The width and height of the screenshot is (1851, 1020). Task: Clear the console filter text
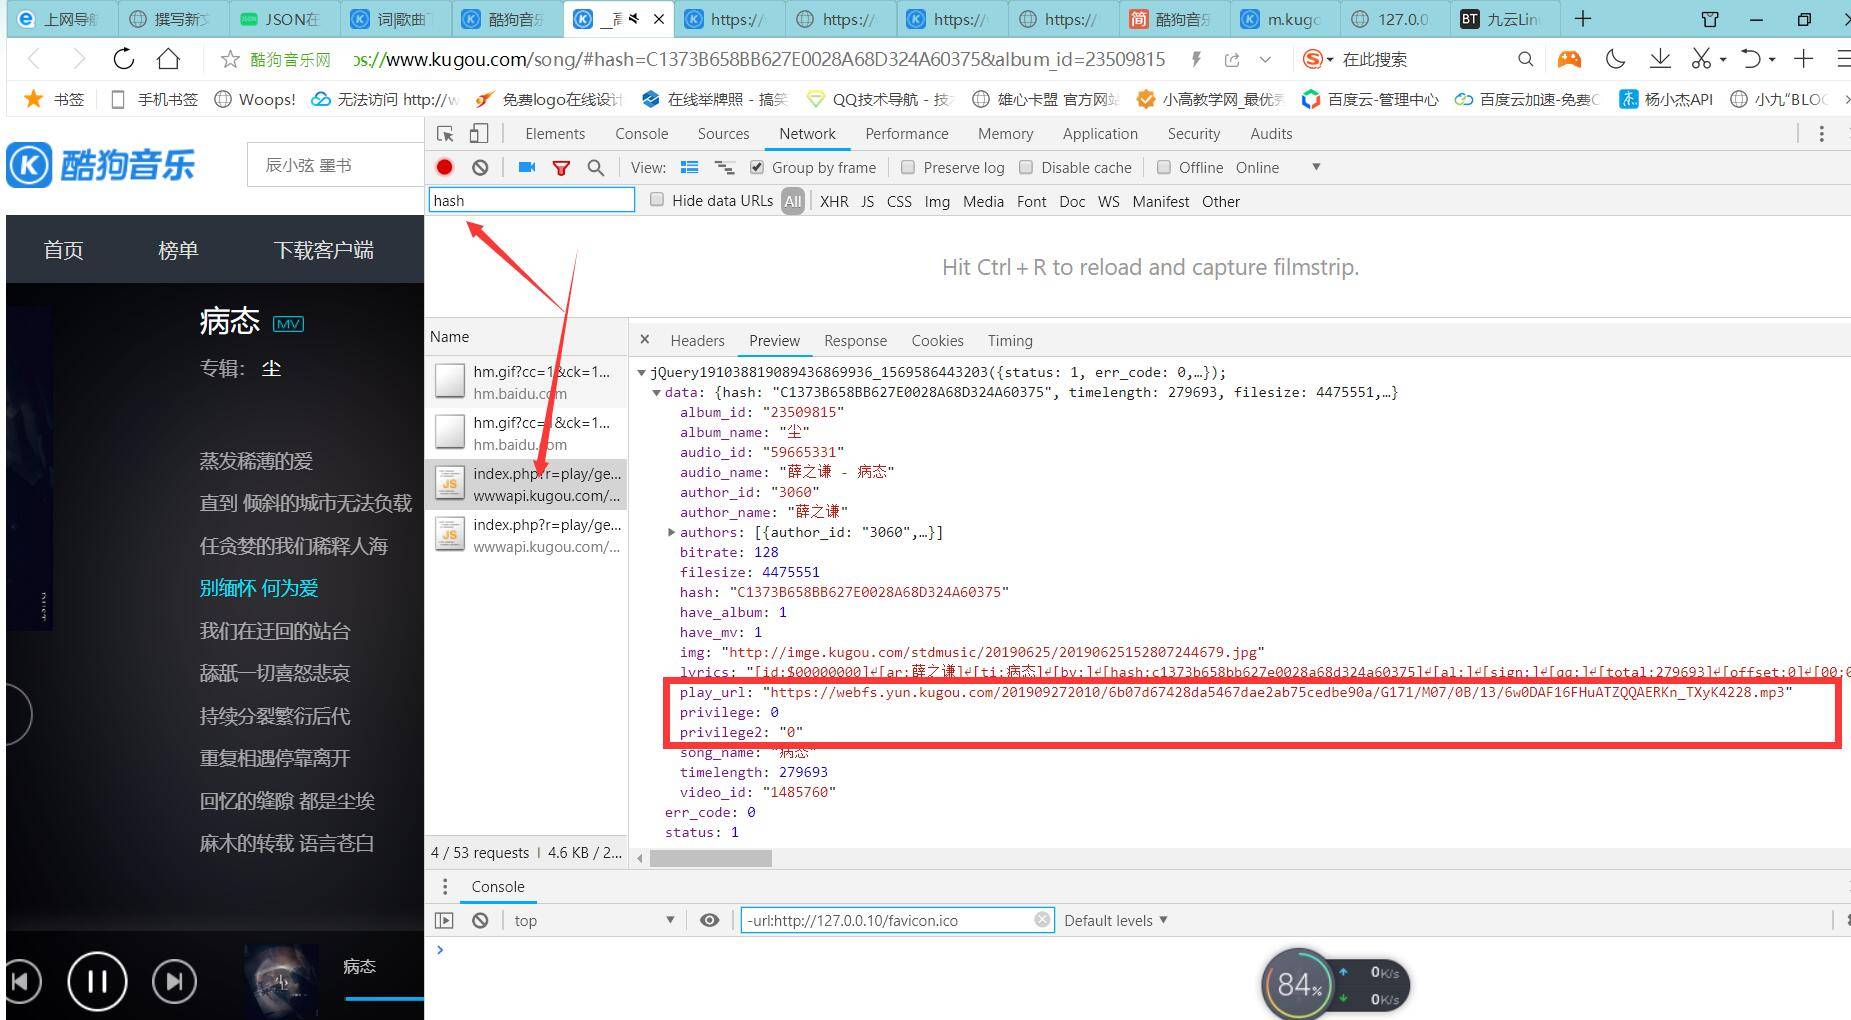[x=1042, y=920]
